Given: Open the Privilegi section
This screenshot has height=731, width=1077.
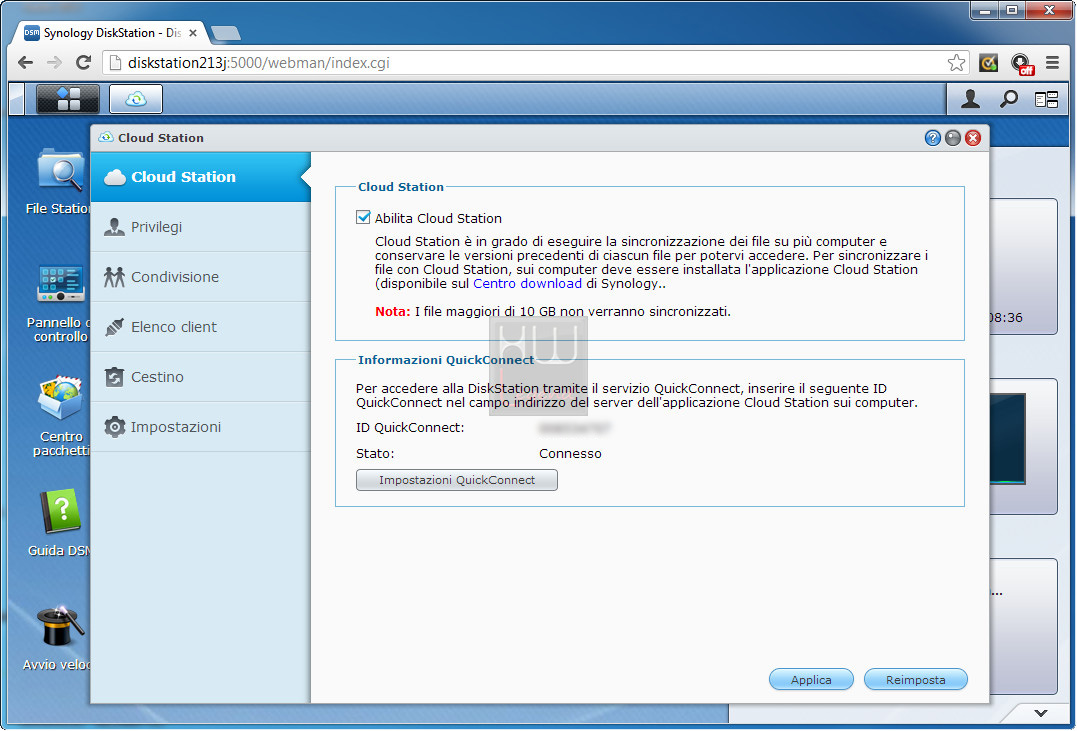Looking at the screenshot, I should 201,227.
